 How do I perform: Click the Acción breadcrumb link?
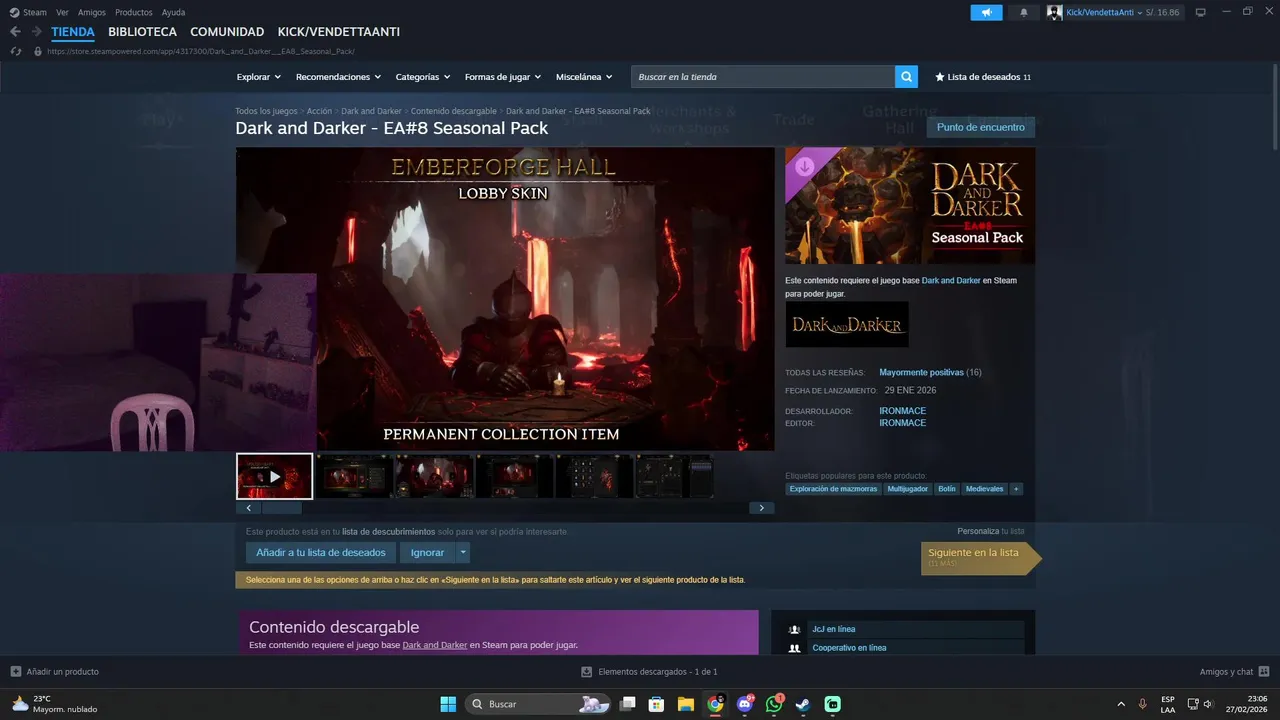[319, 111]
